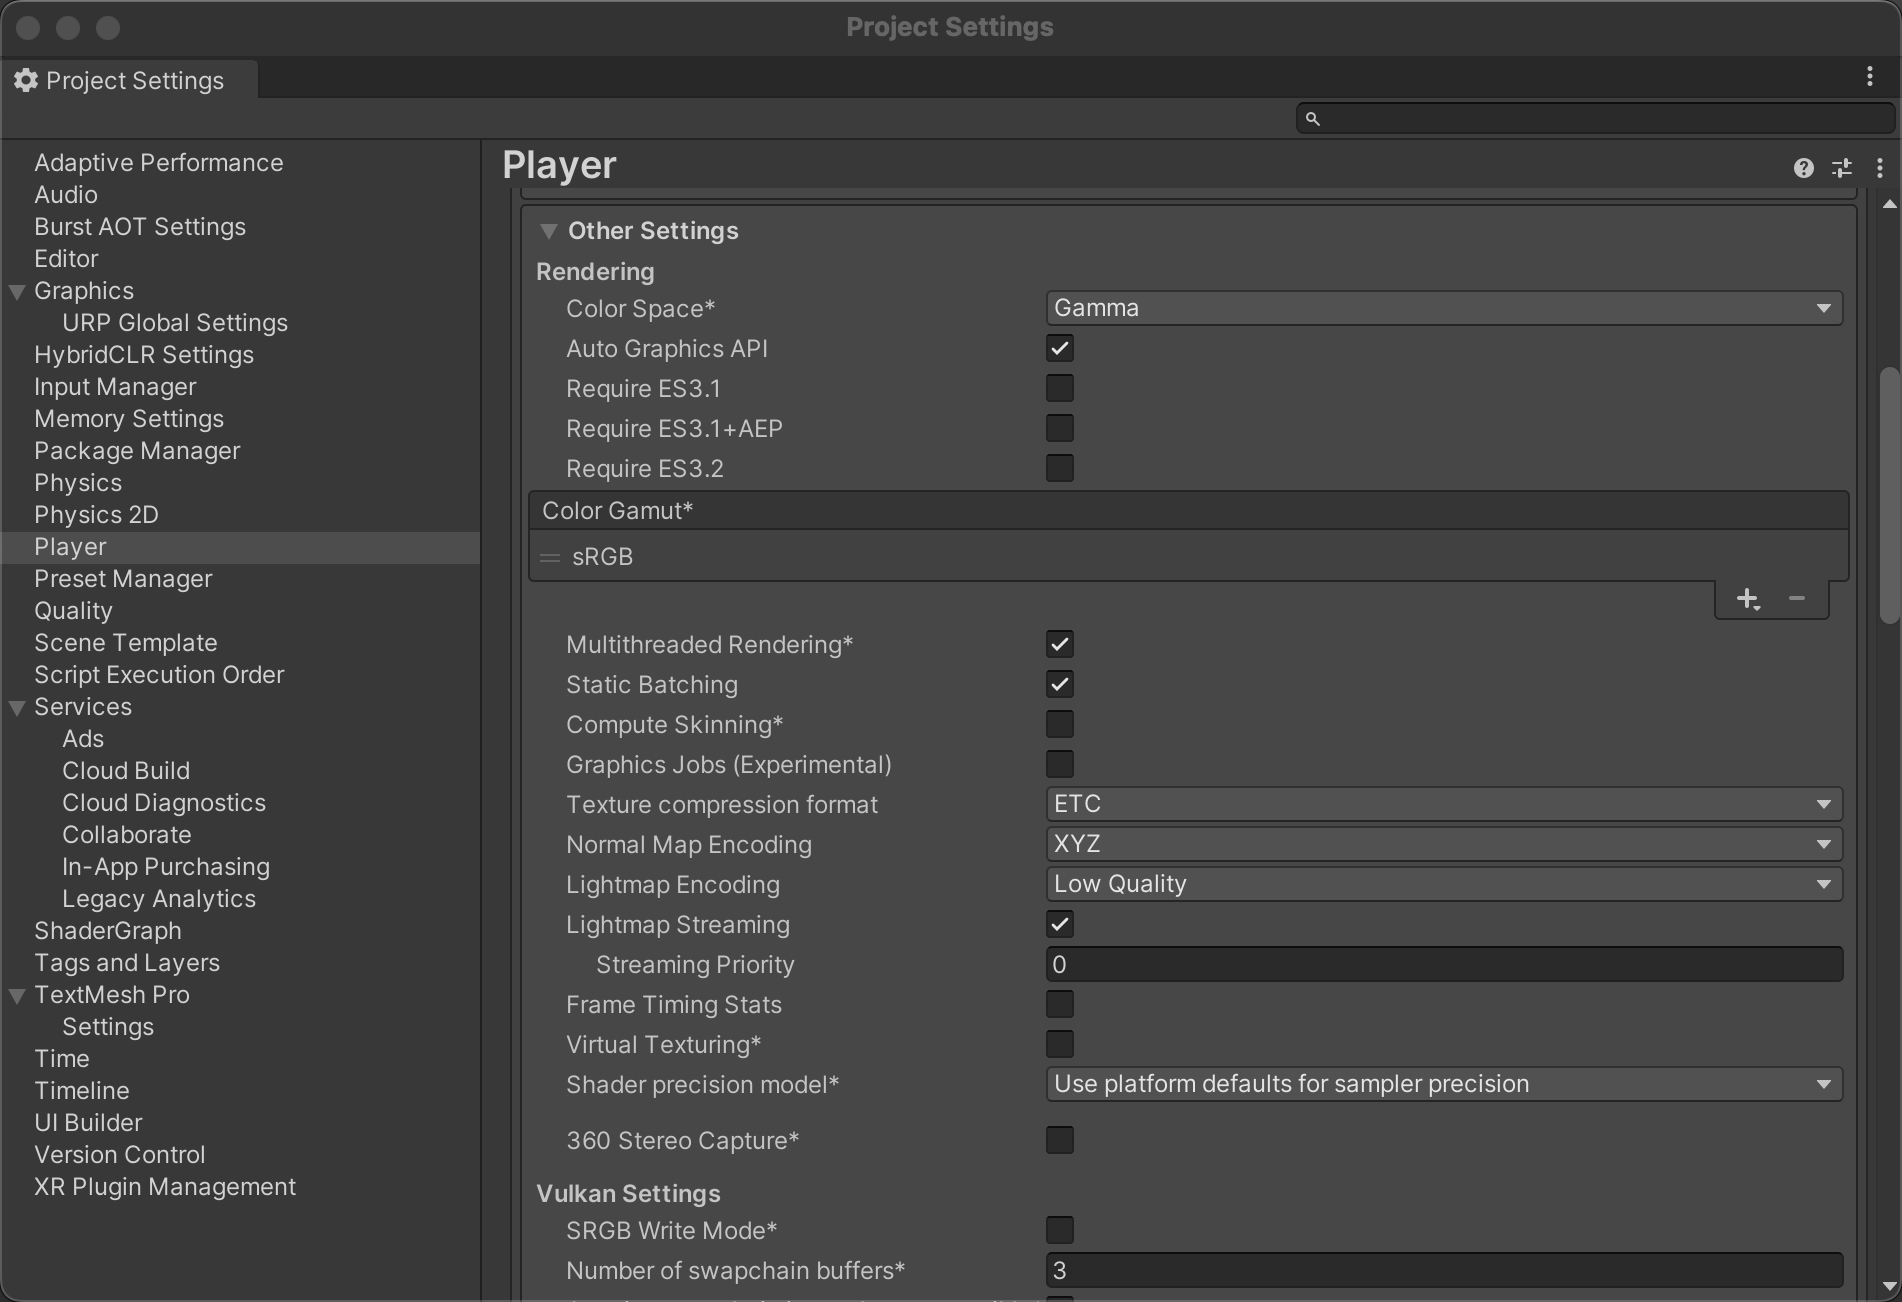Screen dimensions: 1902x1302
Task: Open Lightmap Encoding dropdown
Action: point(1444,884)
